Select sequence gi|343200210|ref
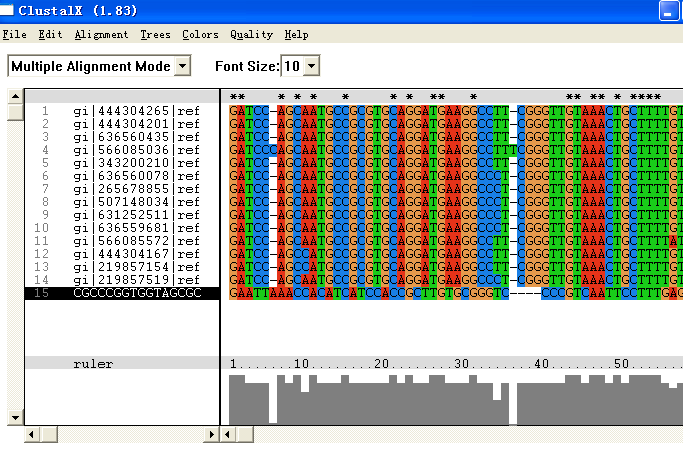This screenshot has height=474, width=683. pos(136,163)
